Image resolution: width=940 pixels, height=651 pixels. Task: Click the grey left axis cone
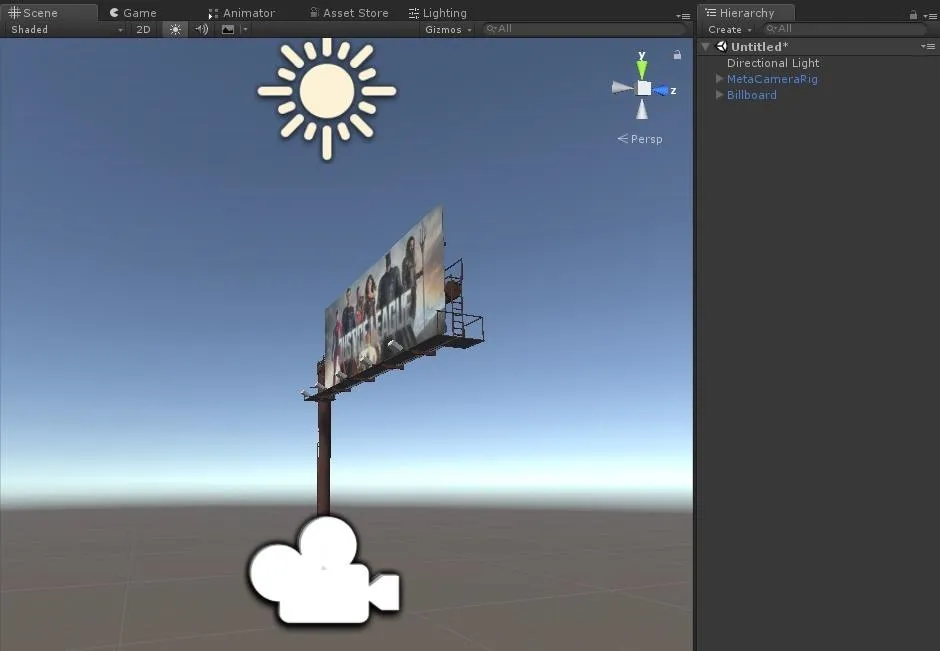622,88
